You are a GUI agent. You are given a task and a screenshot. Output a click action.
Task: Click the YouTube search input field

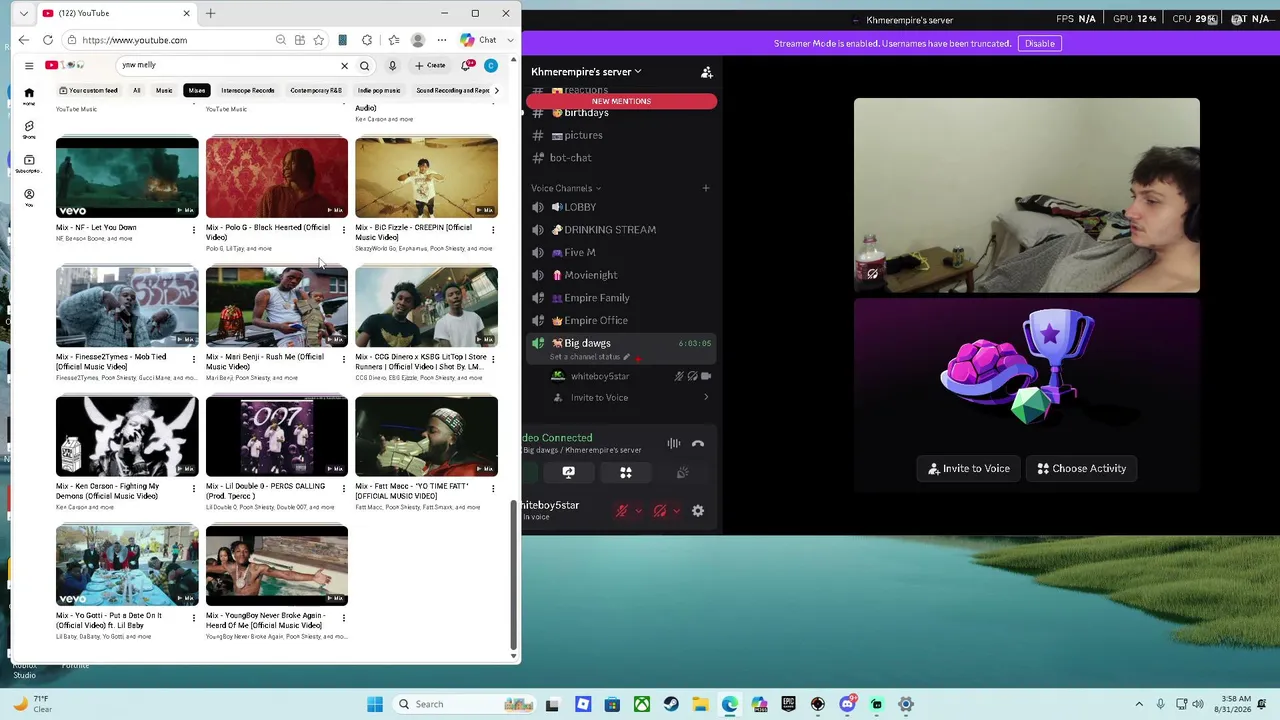228,66
